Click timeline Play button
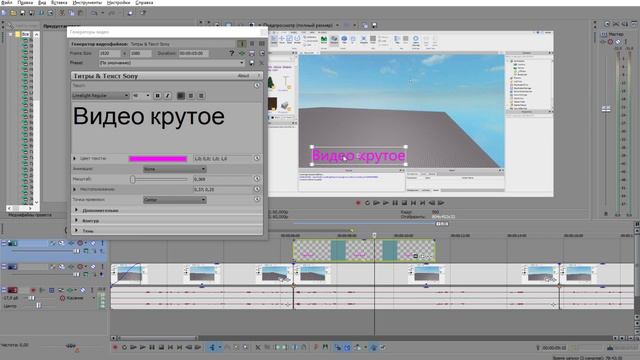 142,347
